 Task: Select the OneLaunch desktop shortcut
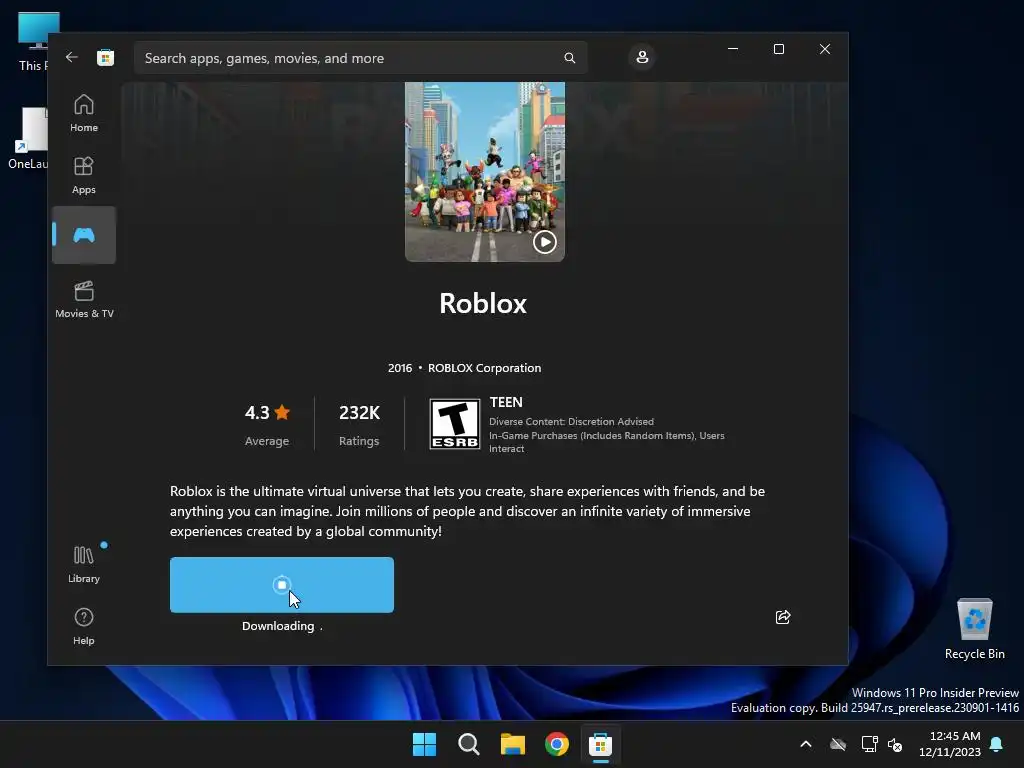pos(29,138)
